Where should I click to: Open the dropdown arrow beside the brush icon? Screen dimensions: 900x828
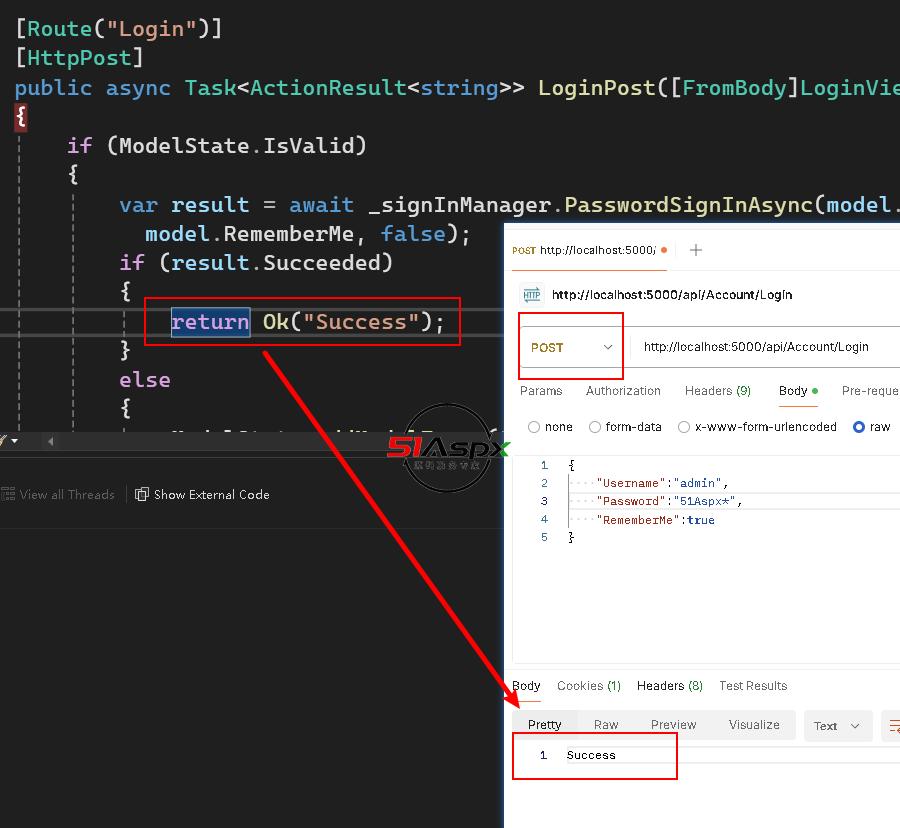tap(15, 441)
